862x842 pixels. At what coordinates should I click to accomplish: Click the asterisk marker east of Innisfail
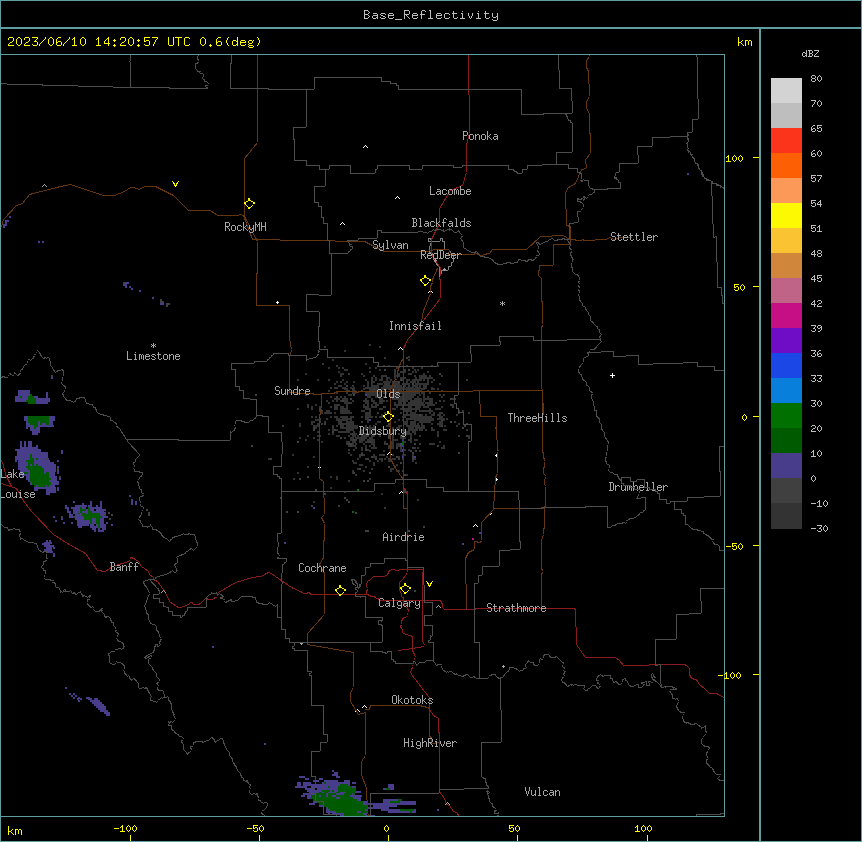click(502, 303)
